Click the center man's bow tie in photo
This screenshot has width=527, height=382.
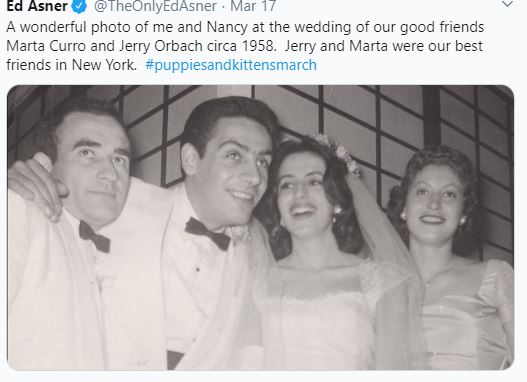pyautogui.click(x=207, y=233)
